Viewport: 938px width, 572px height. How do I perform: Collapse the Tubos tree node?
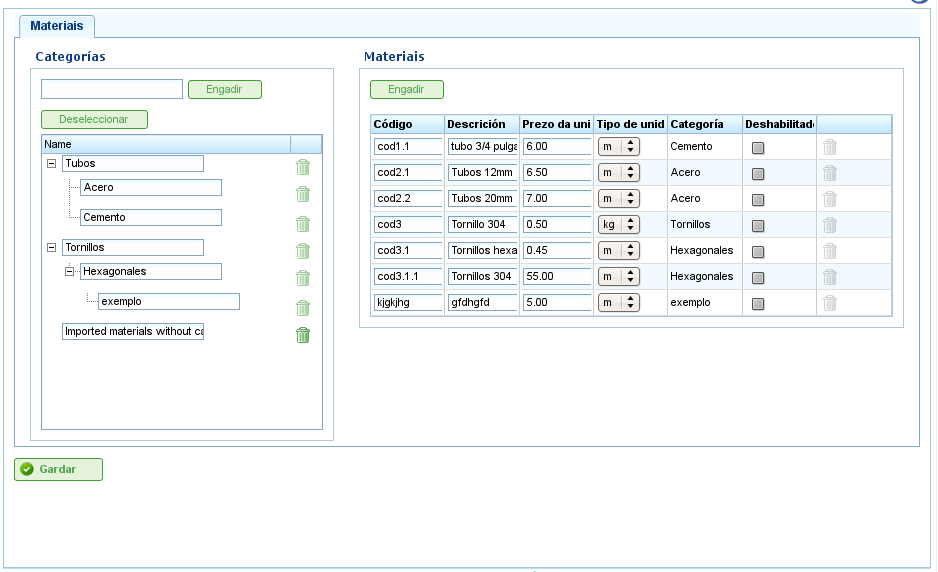(x=51, y=163)
